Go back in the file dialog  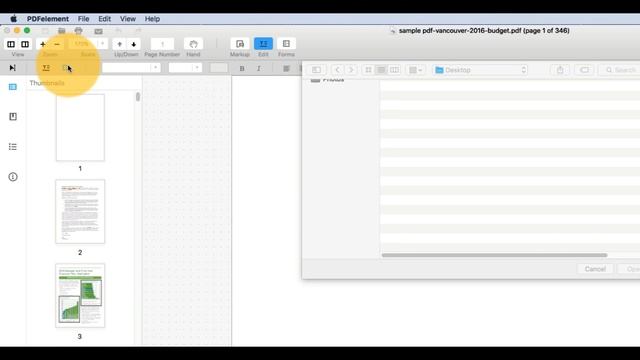[x=337, y=70]
